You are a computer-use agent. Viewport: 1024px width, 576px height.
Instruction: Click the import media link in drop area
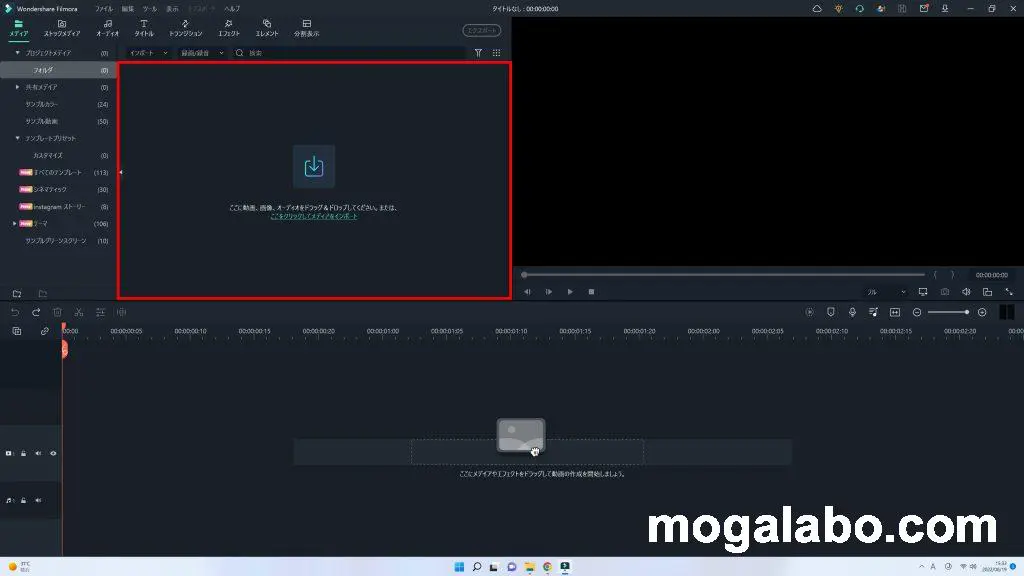tap(313, 216)
